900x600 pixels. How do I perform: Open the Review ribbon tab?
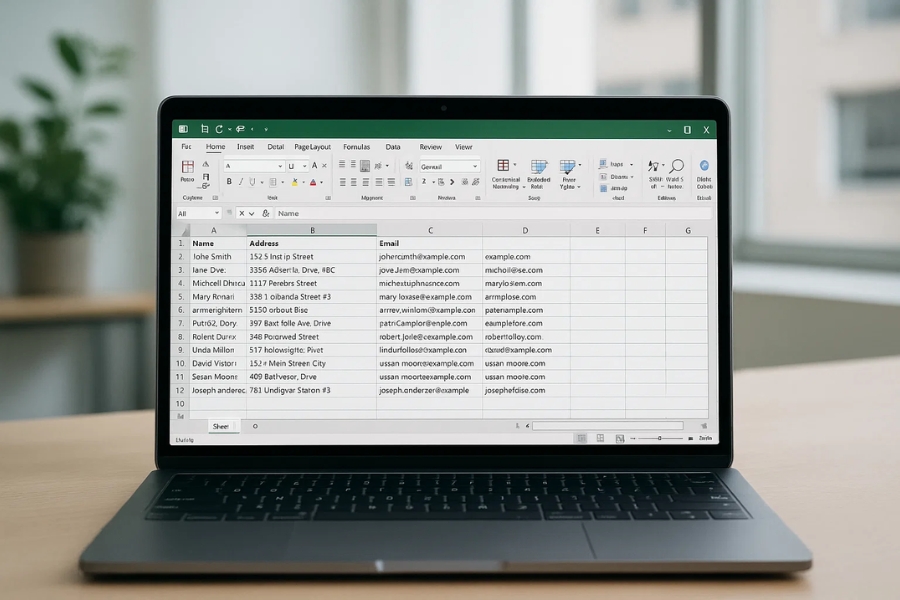(430, 146)
